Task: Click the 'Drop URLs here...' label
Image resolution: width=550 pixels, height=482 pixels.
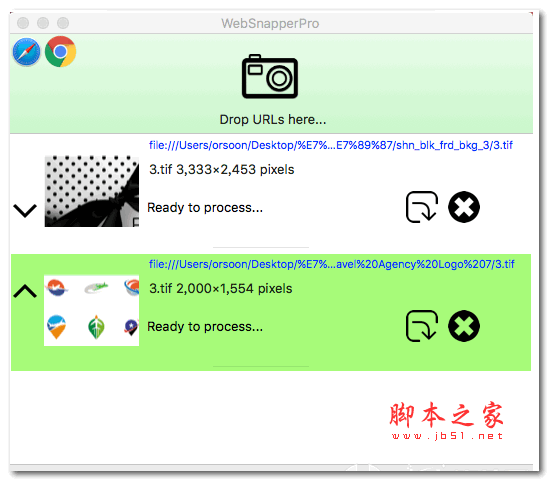Action: (273, 120)
